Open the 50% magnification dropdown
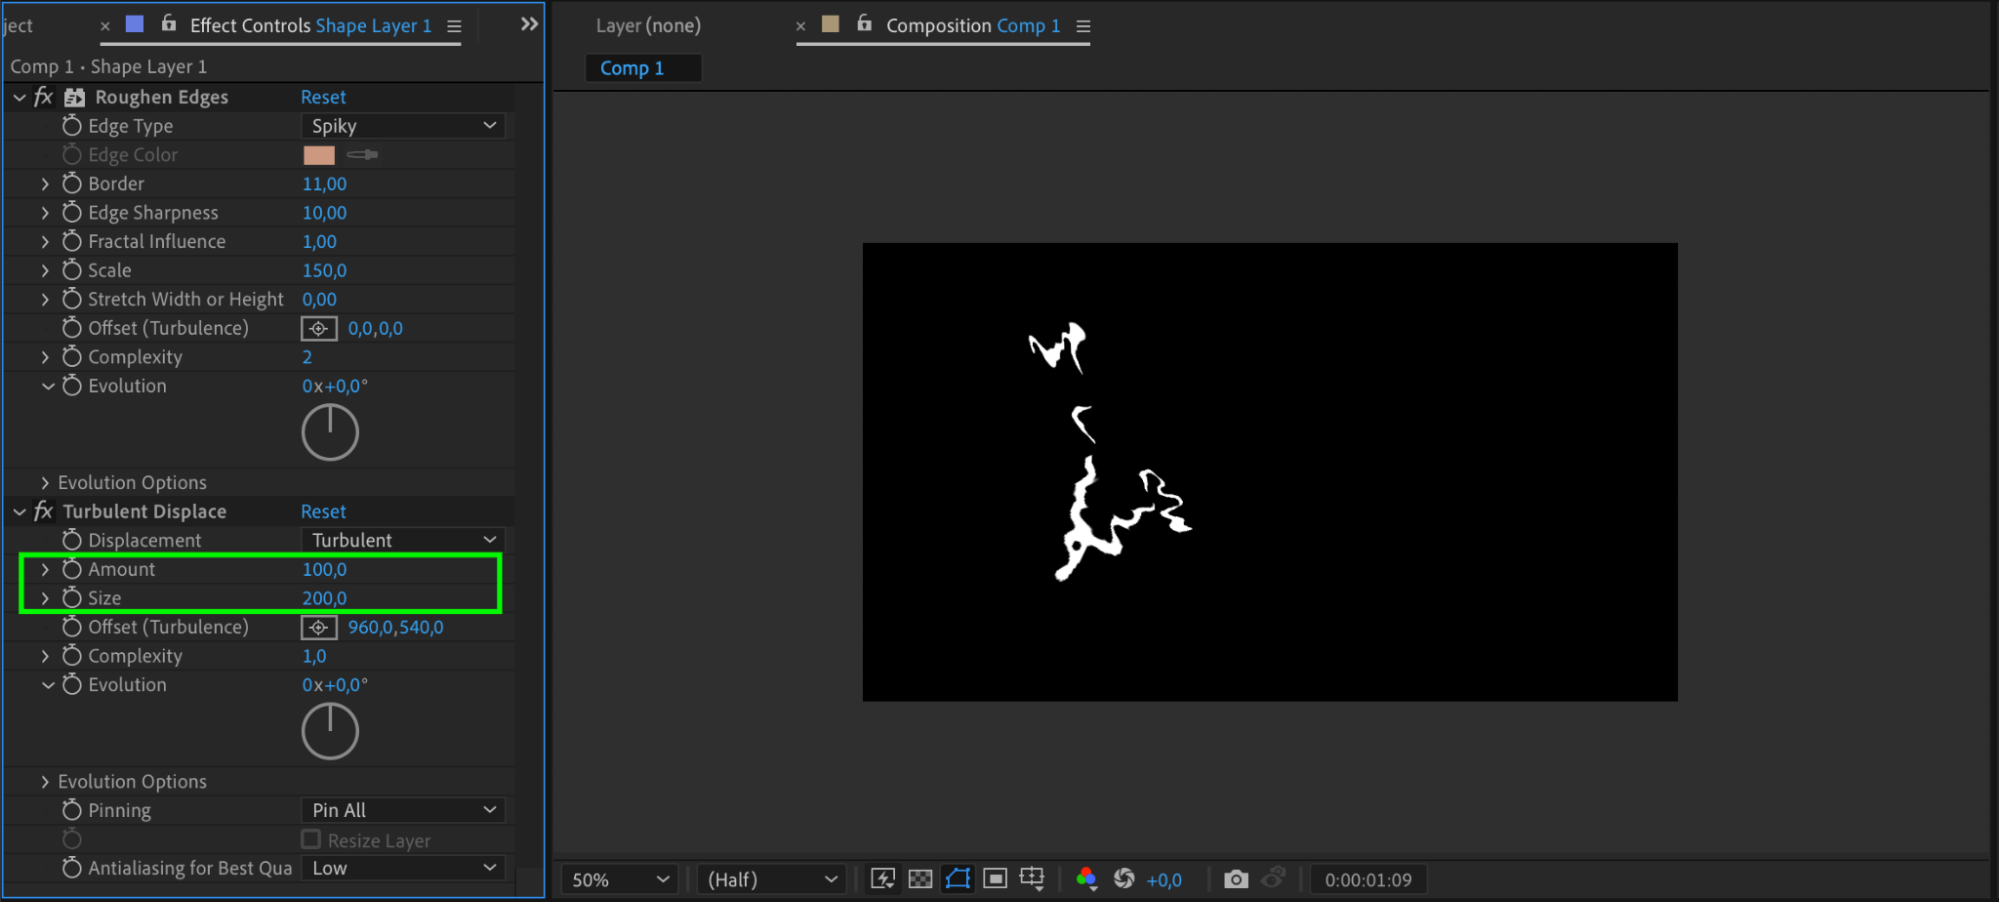Viewport: 1999px width, 902px height. tap(619, 880)
